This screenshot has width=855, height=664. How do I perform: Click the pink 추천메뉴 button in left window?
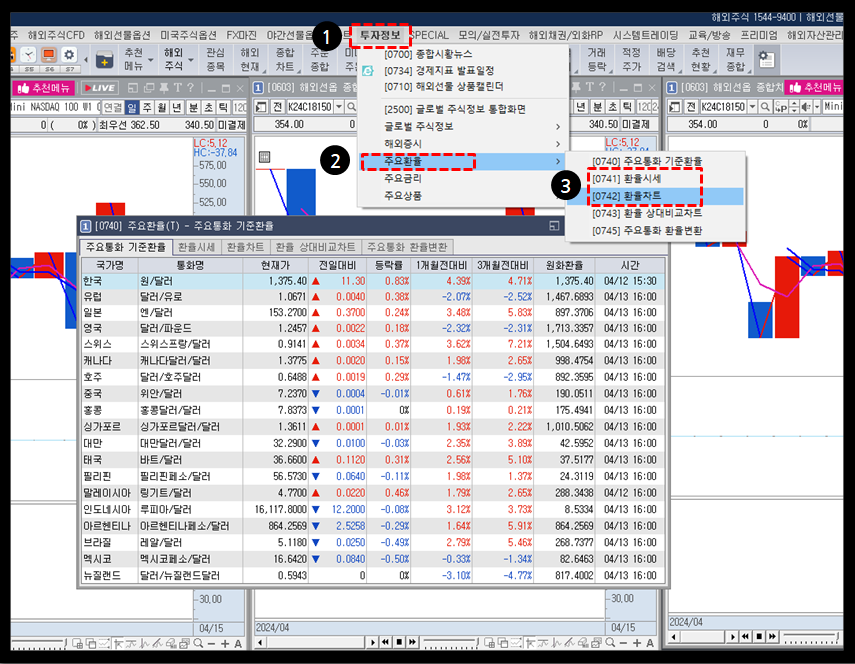[x=44, y=88]
